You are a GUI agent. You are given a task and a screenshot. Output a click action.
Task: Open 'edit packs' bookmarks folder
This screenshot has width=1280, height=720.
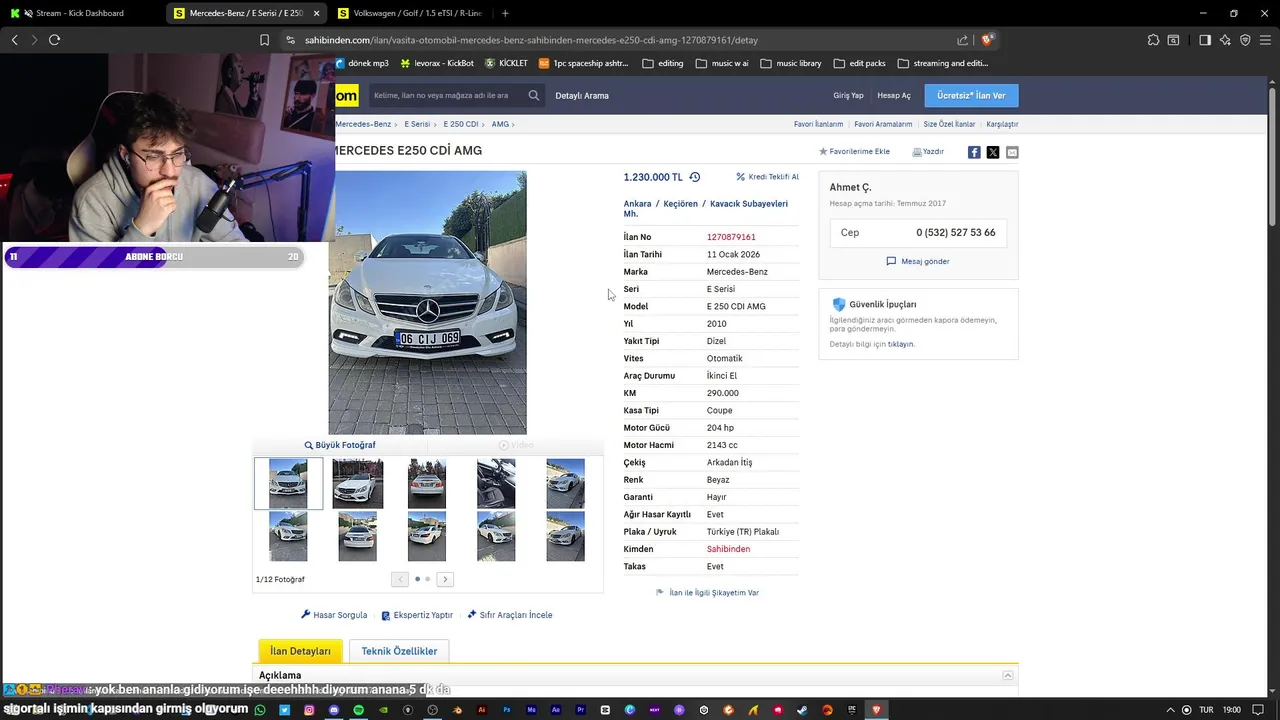pos(860,63)
